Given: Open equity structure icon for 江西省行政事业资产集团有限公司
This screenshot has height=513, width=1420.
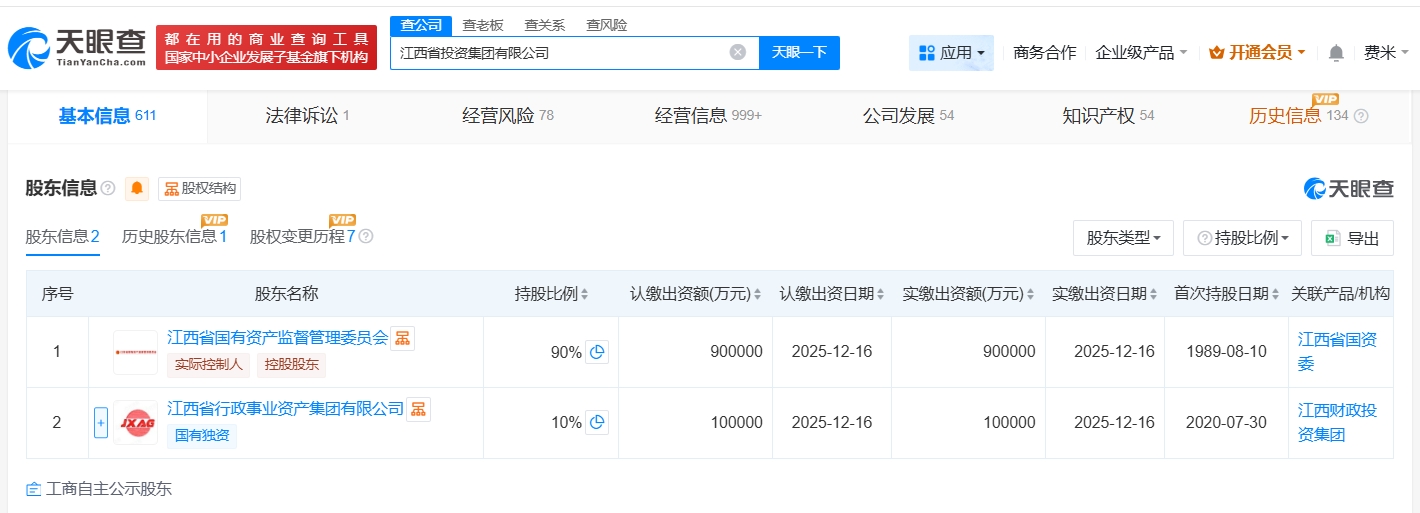Looking at the screenshot, I should pyautogui.click(x=418, y=408).
